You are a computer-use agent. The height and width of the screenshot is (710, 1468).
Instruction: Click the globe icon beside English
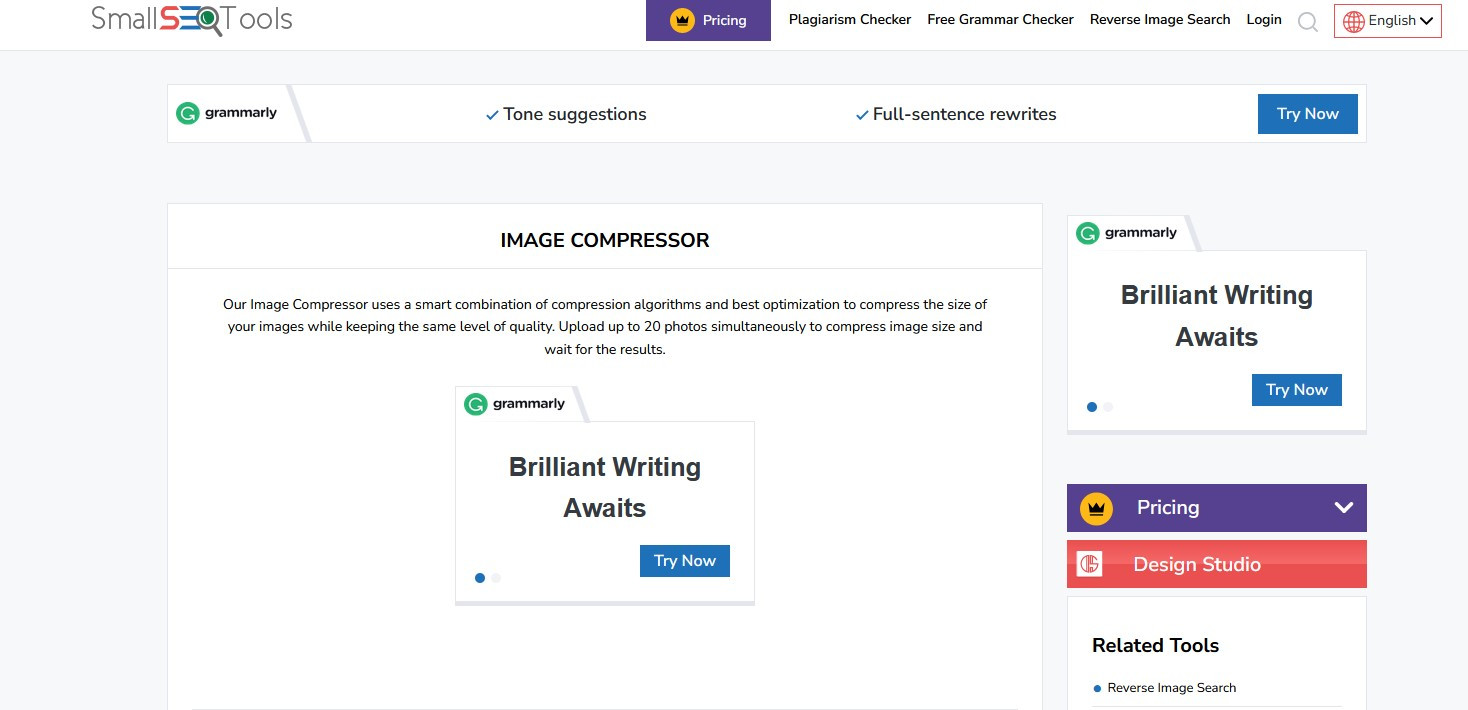(1354, 21)
